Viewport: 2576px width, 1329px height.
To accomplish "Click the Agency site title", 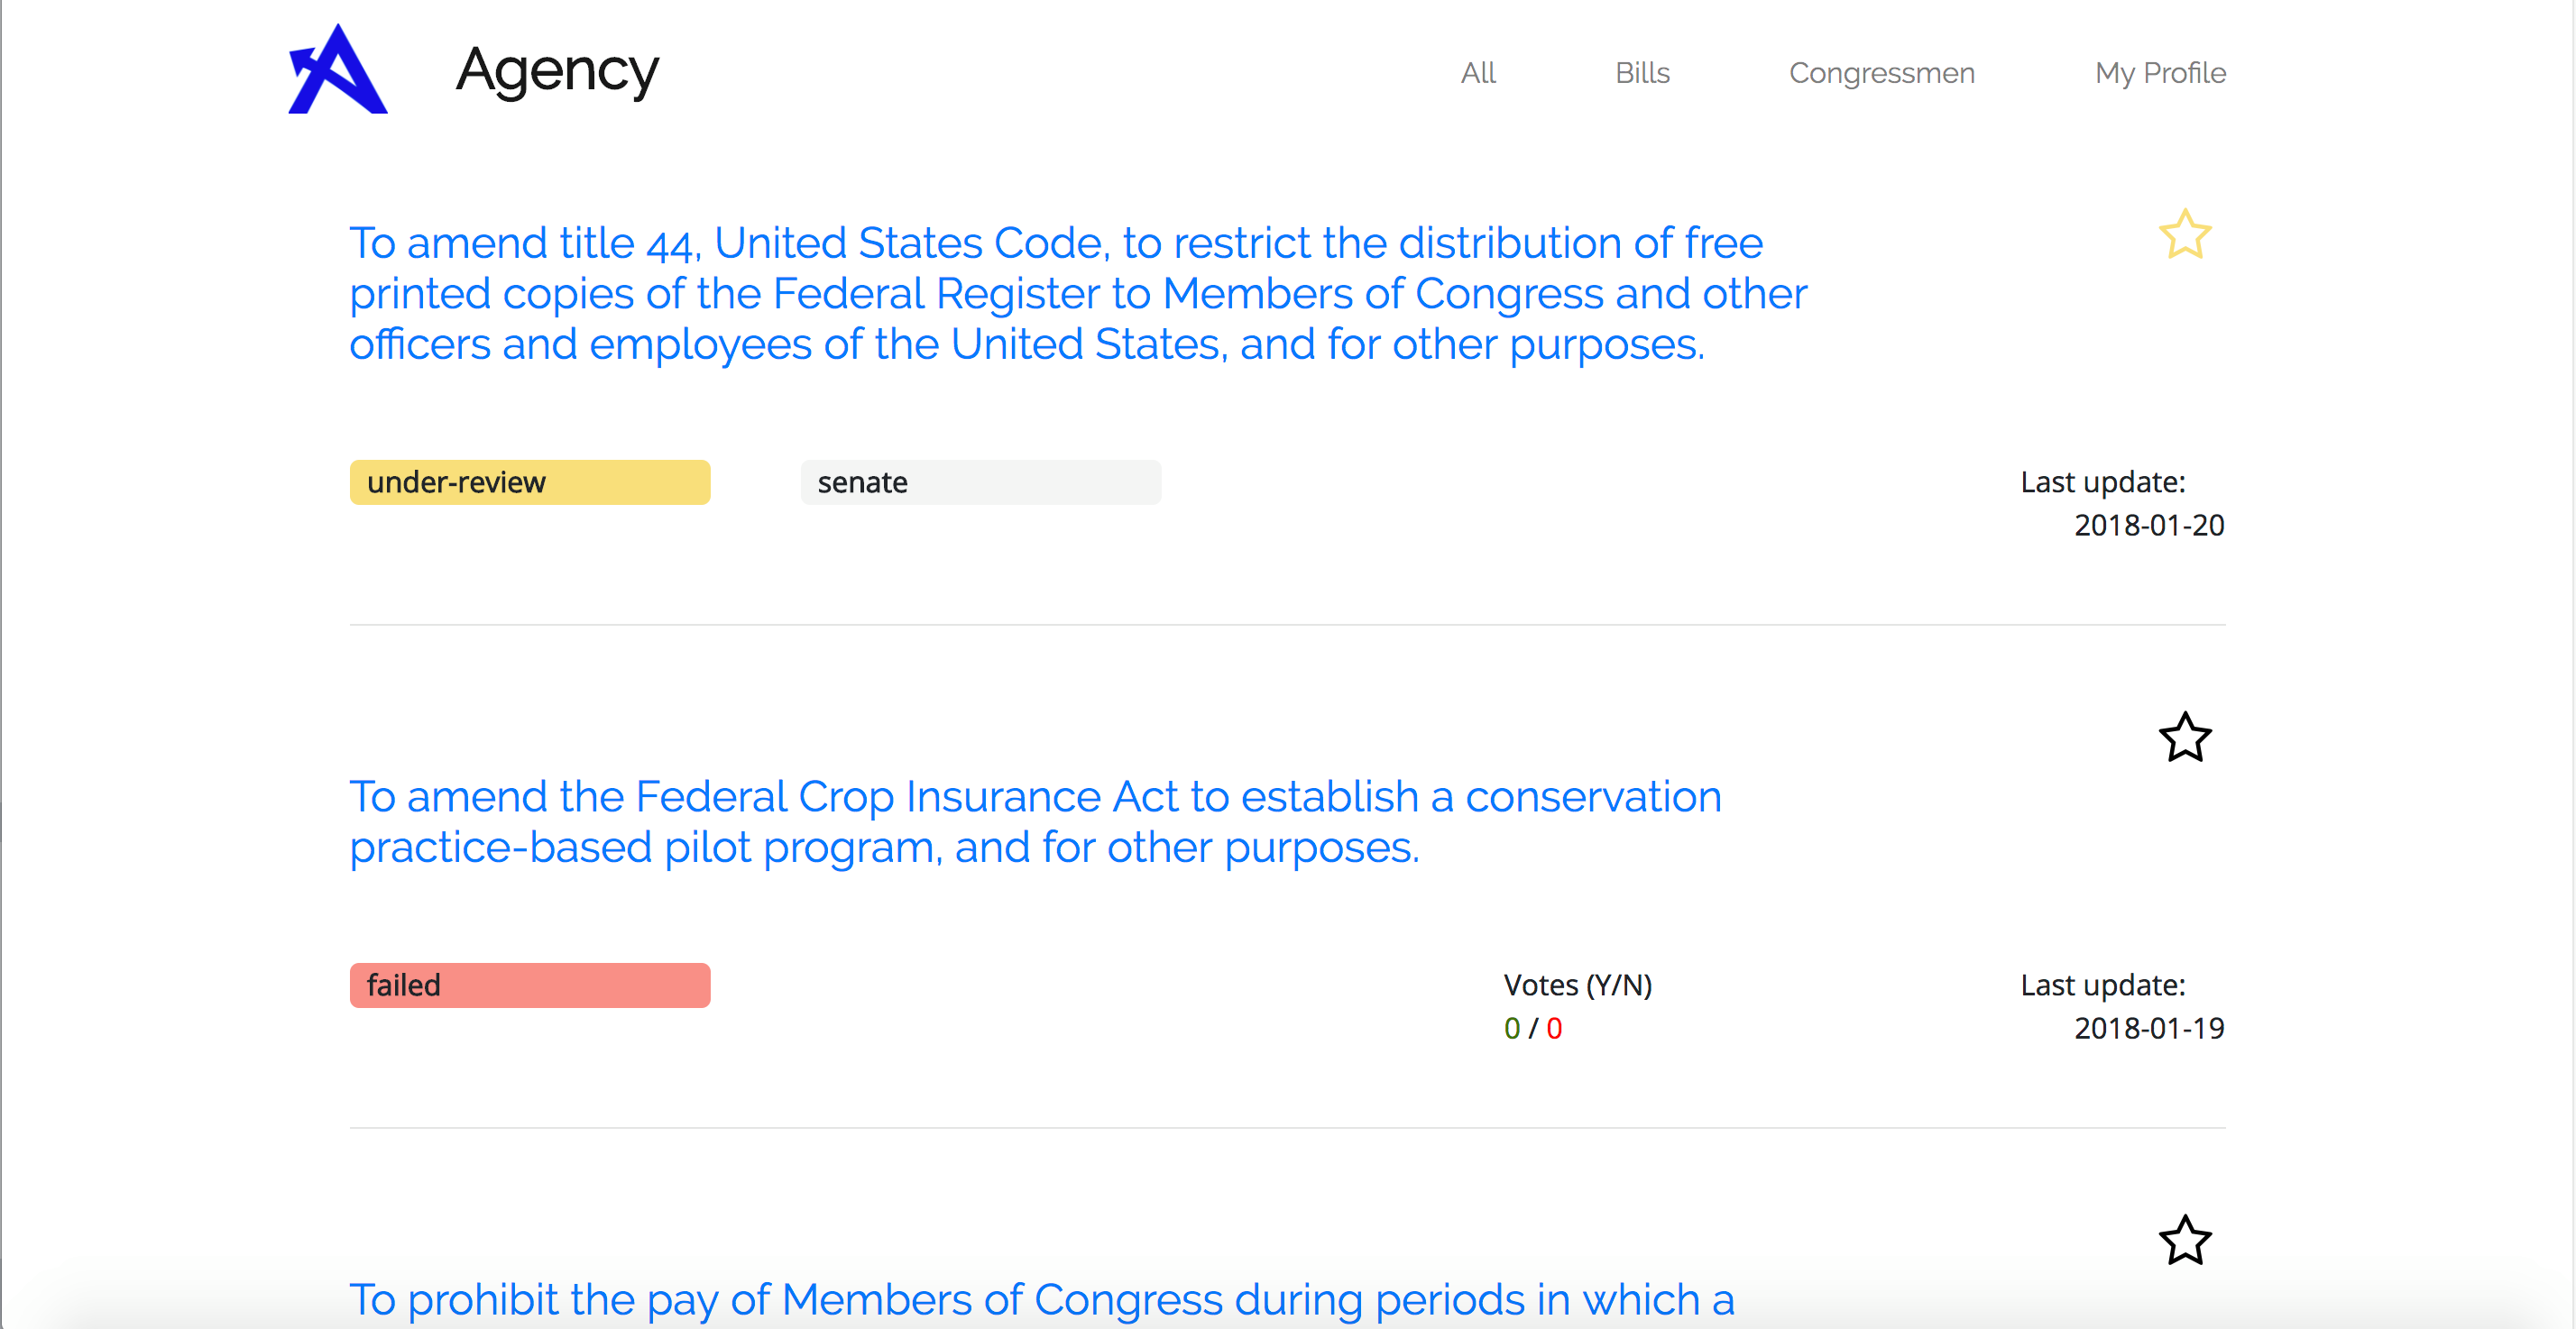I will [557, 71].
